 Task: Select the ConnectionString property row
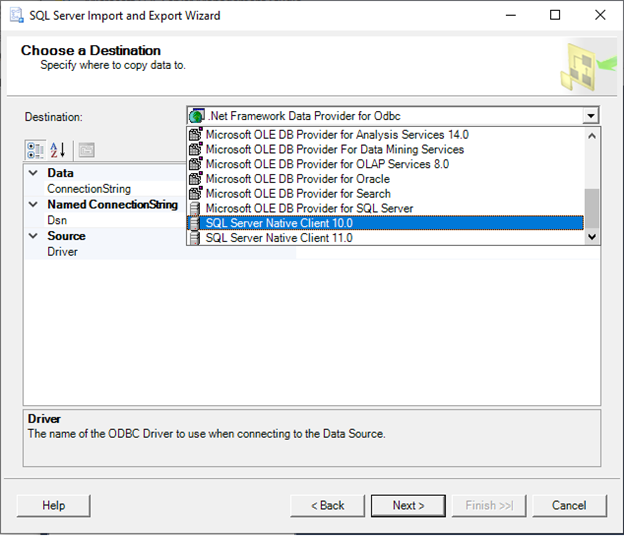tap(105, 189)
